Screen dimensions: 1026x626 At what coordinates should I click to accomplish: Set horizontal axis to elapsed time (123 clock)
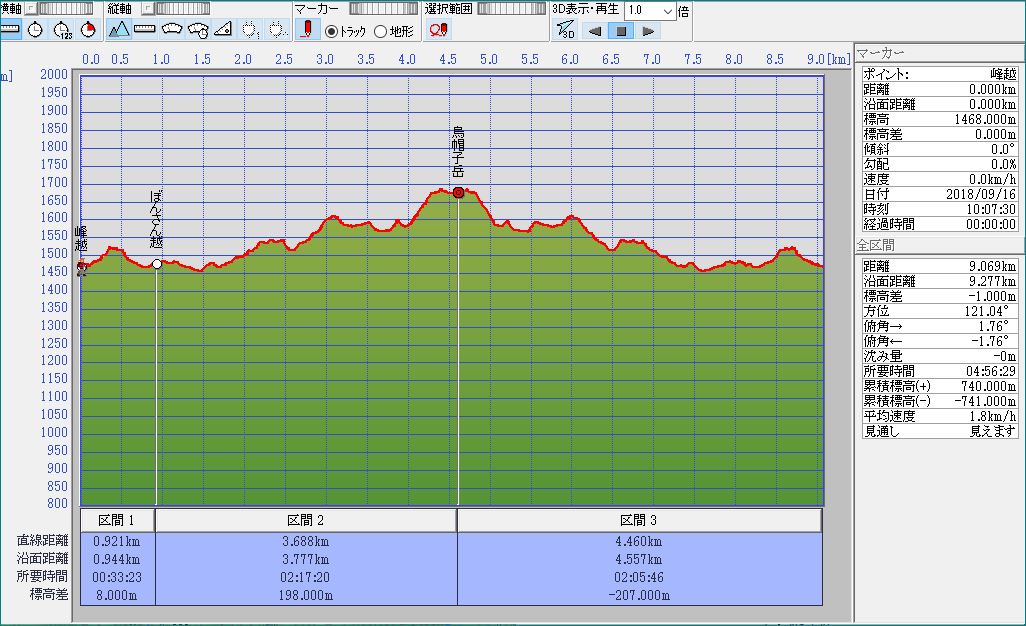tap(62, 29)
